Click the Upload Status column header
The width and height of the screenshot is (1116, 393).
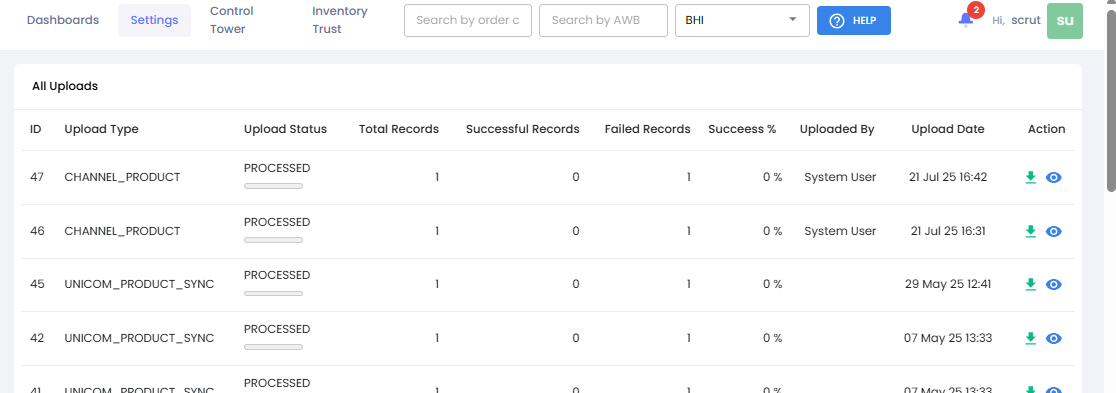[x=285, y=129]
